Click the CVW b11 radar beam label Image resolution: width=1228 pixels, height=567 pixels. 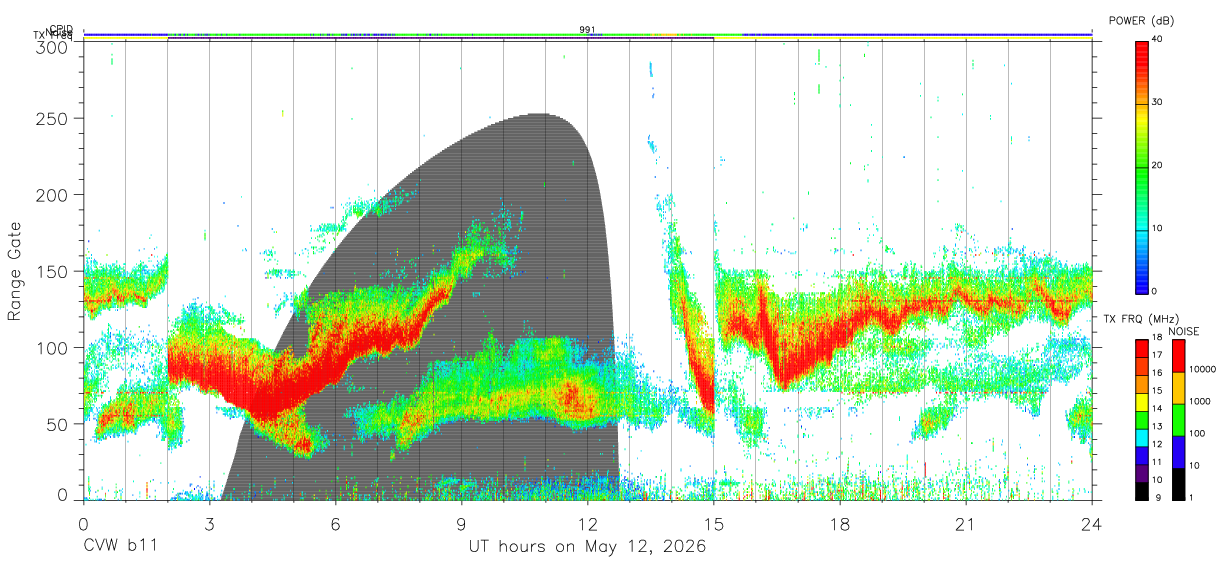[x=120, y=547]
